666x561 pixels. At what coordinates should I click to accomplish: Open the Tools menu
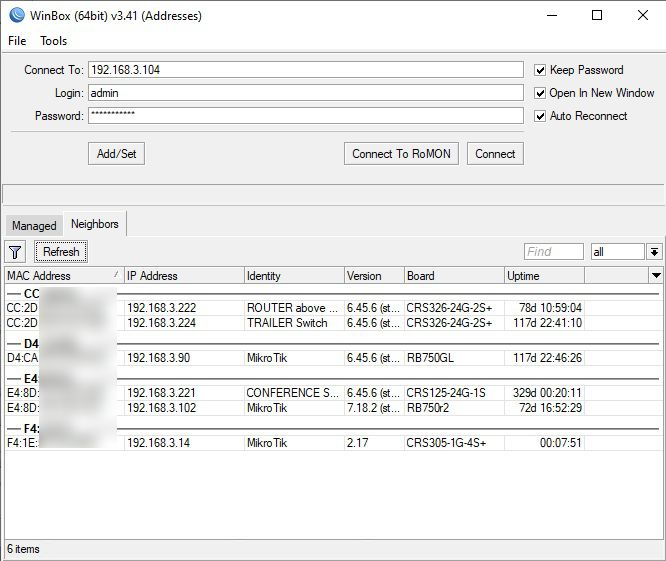click(x=54, y=41)
